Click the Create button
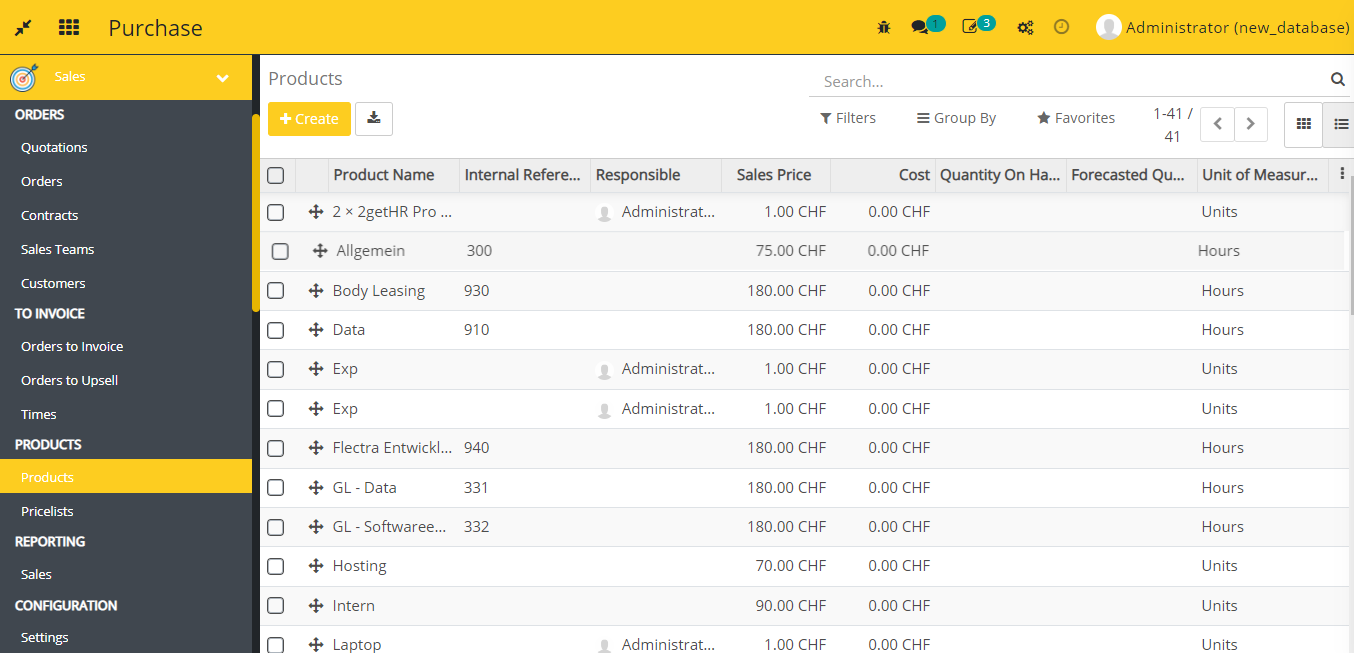This screenshot has width=1354, height=653. [x=309, y=118]
